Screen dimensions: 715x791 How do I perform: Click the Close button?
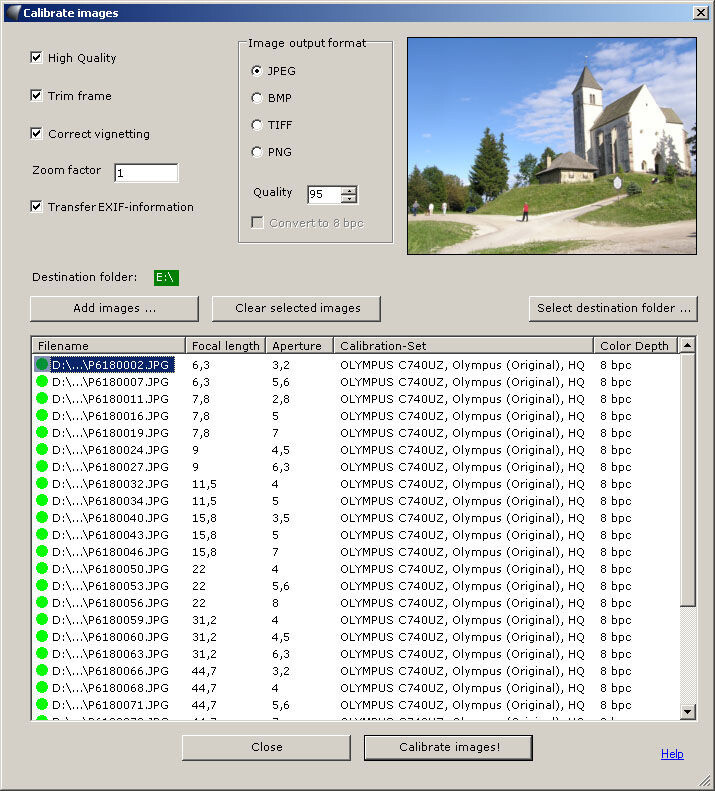(x=266, y=747)
